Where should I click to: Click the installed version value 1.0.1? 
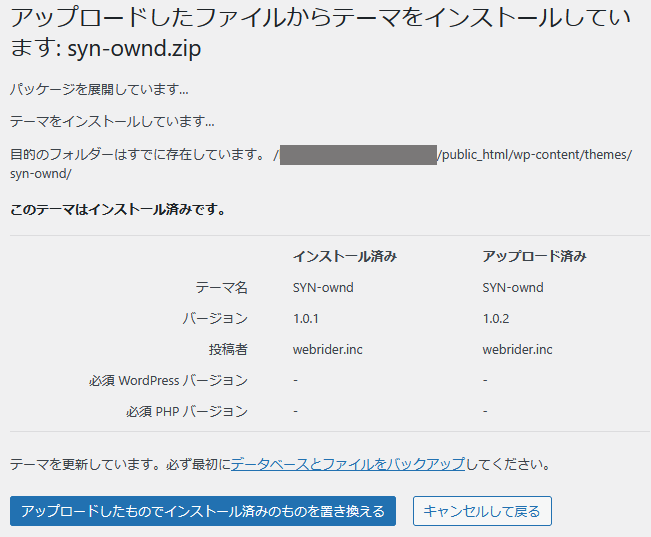click(305, 318)
